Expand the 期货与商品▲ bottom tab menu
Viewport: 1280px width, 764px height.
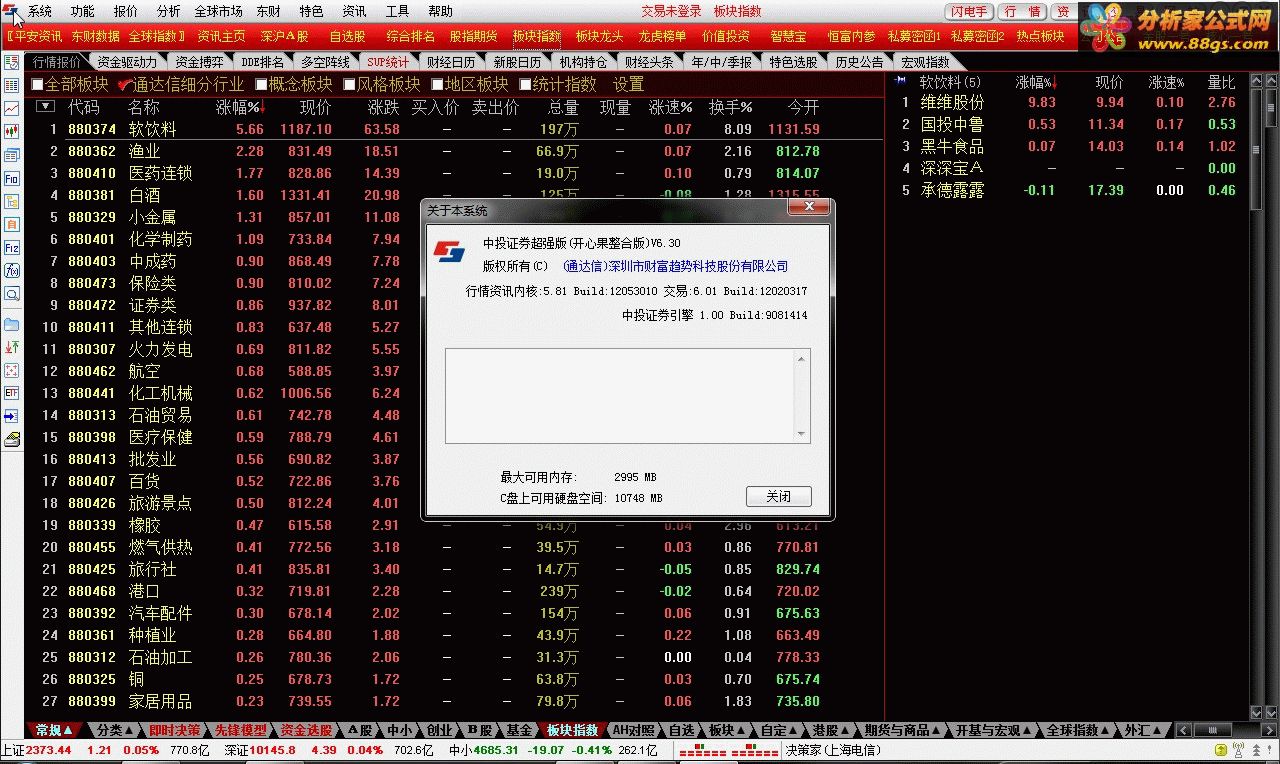click(902, 730)
